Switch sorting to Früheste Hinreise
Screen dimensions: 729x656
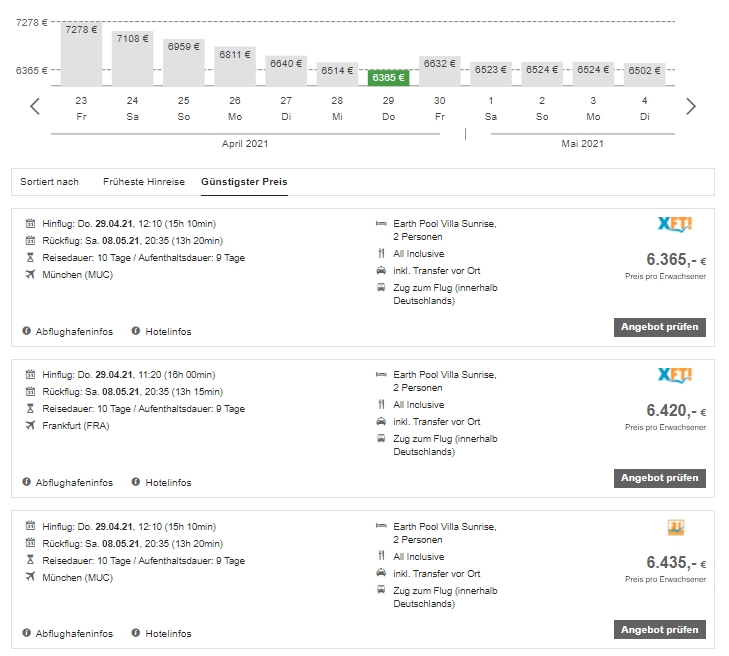[143, 182]
